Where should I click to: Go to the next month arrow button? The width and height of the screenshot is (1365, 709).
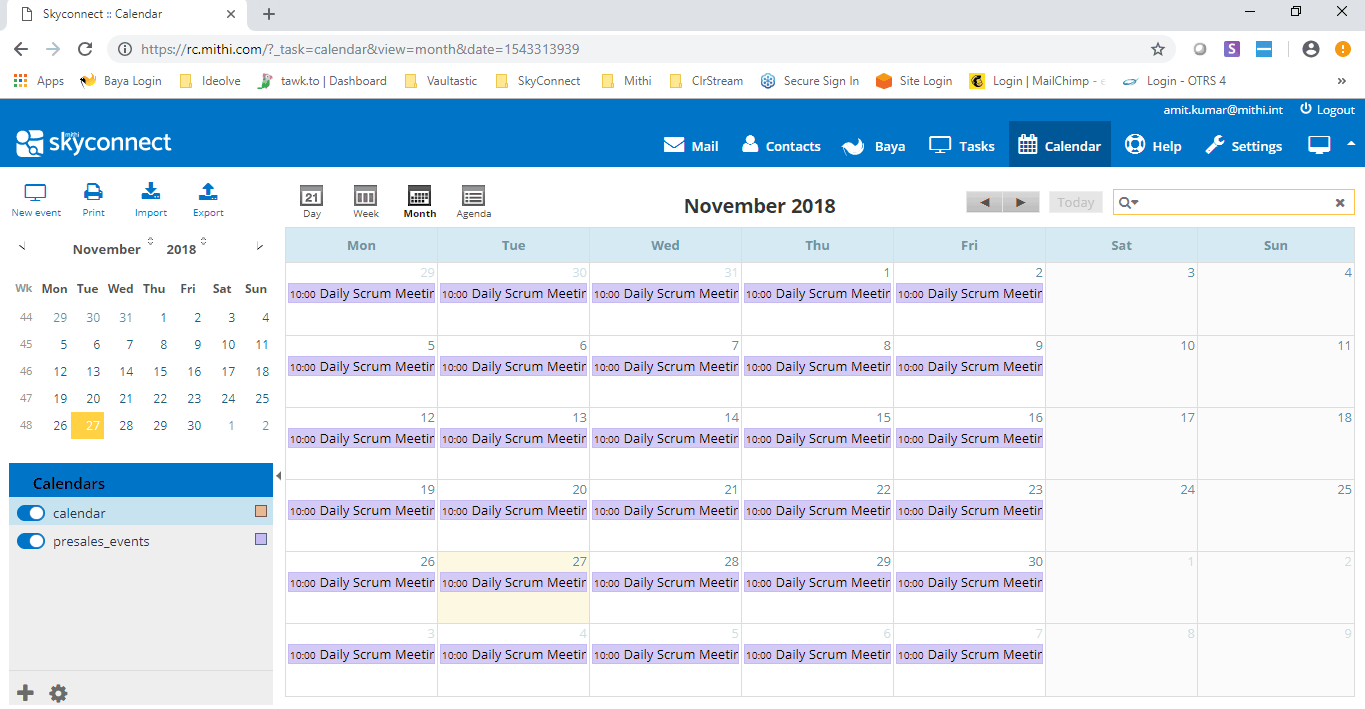pos(1020,203)
